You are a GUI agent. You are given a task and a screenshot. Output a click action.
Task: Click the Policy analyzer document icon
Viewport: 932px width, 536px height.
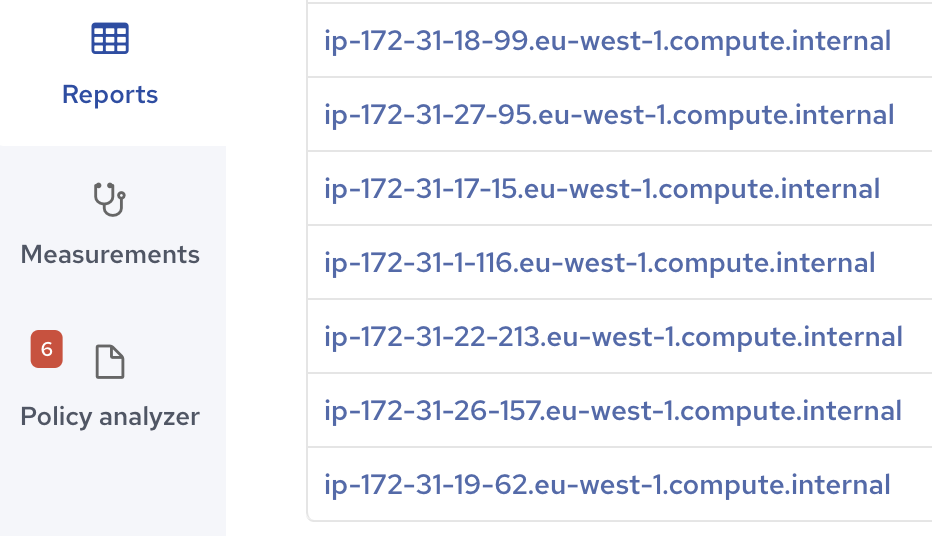110,361
